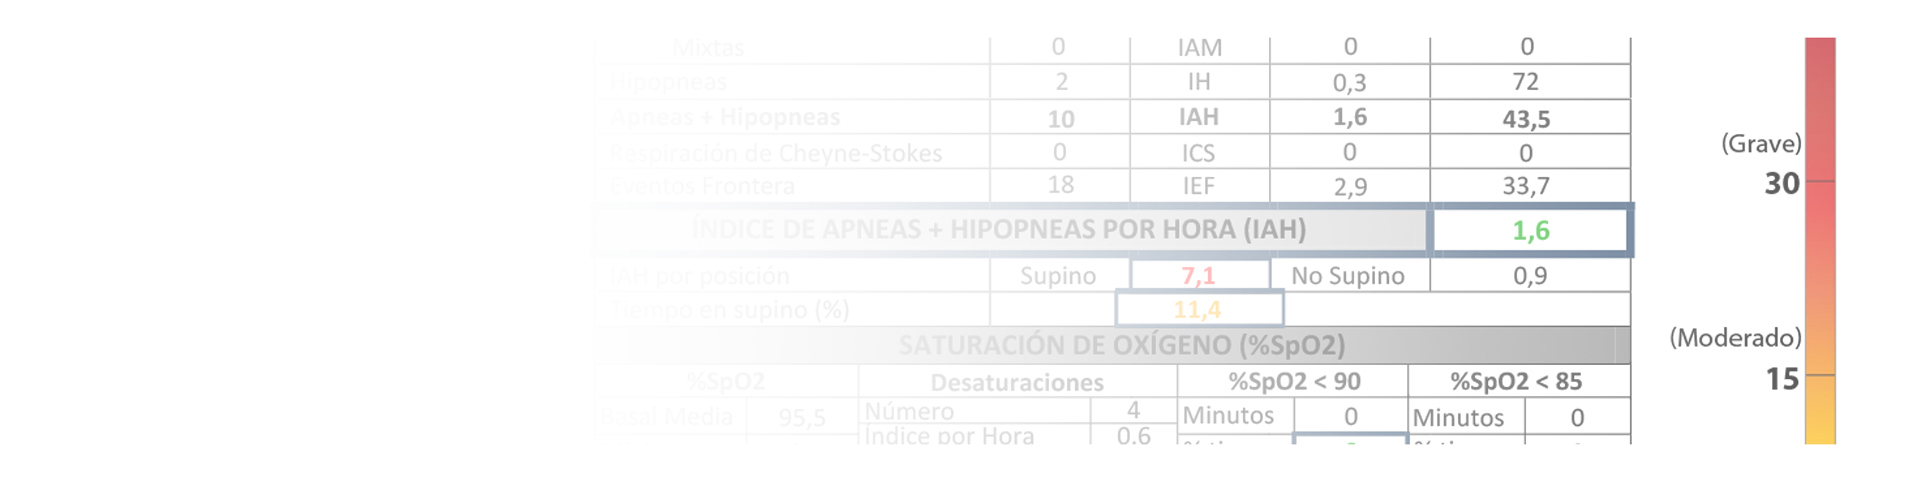This screenshot has width=1920, height=482.
Task: Click the Basal Media value 95,5
Action: [x=802, y=417]
